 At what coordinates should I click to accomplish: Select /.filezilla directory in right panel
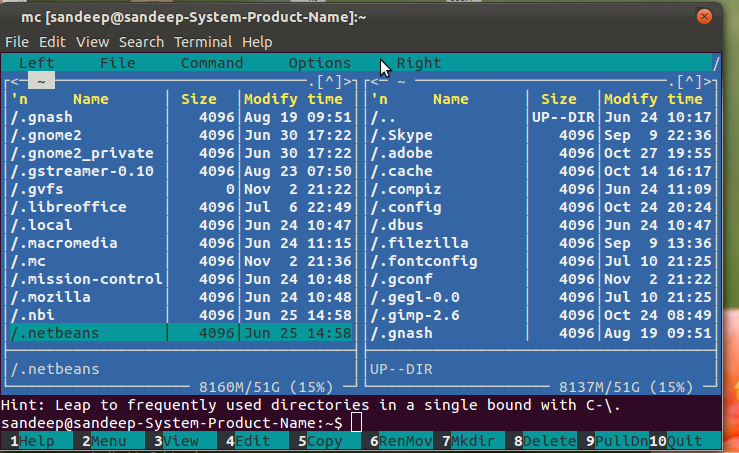point(541,243)
